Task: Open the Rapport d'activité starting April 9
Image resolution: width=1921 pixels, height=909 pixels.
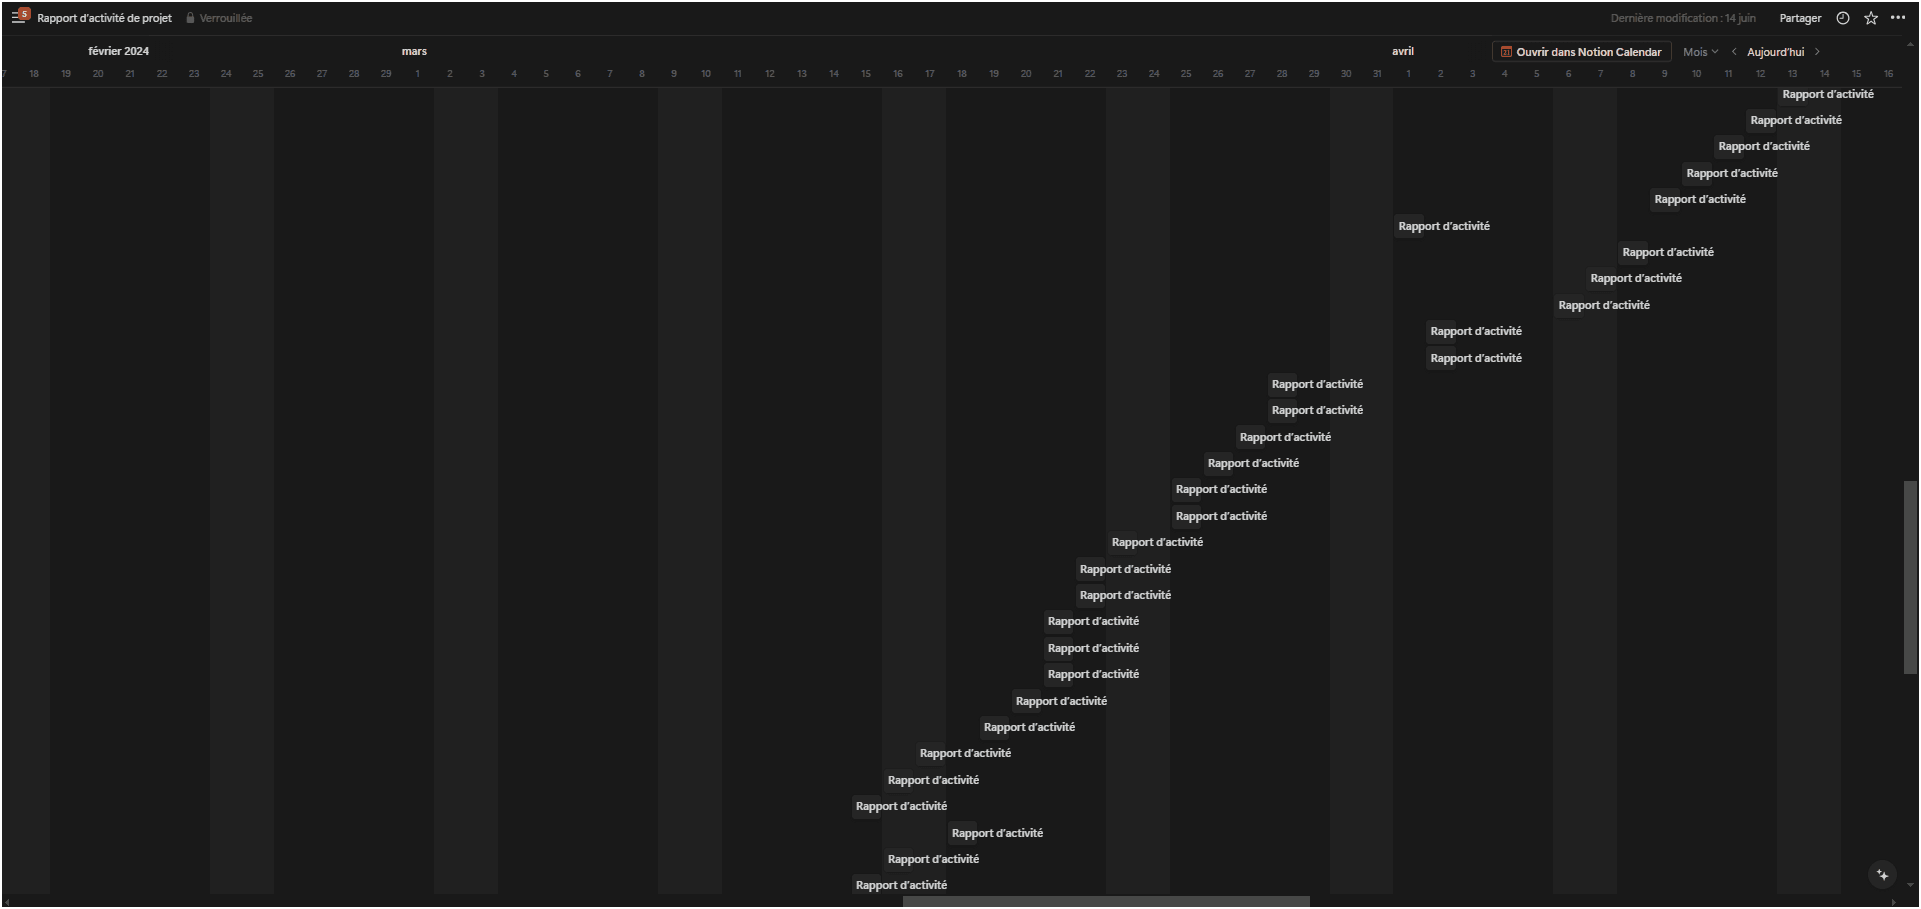Action: (x=1700, y=199)
